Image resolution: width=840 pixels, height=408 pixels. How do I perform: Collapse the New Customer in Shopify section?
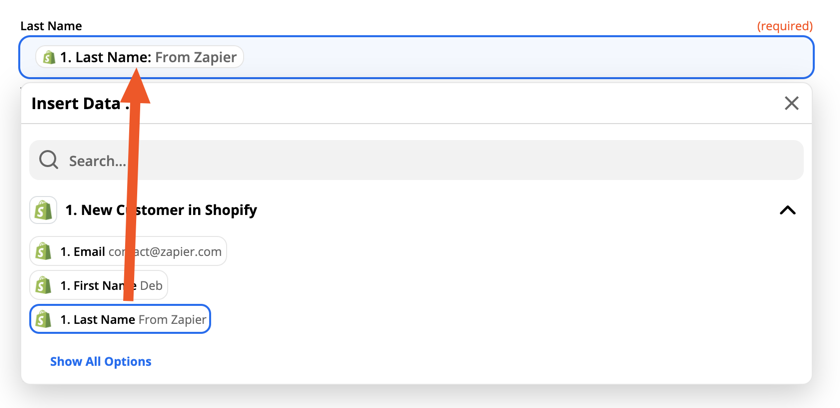coord(787,210)
